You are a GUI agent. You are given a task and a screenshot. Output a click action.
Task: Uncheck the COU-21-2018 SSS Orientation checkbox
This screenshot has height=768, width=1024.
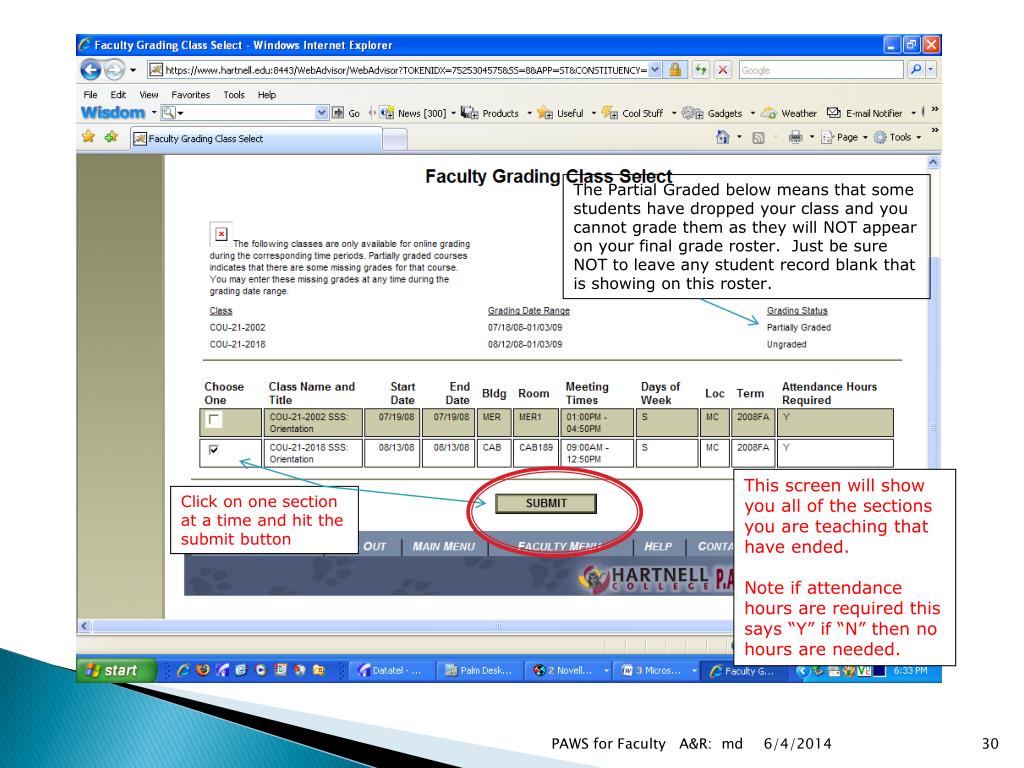(x=210, y=450)
